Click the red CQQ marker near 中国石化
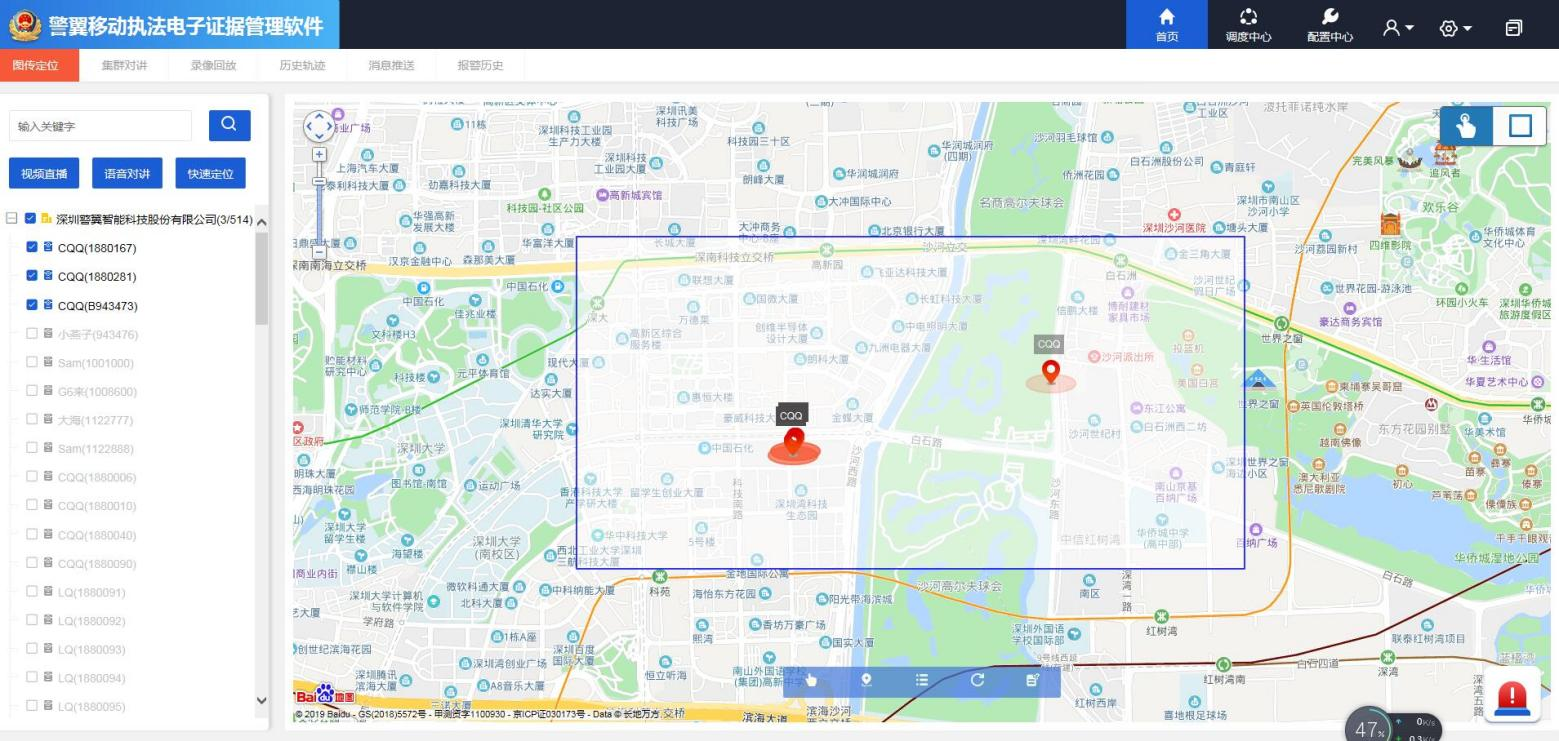Viewport: 1559px width, 741px height. [x=794, y=441]
